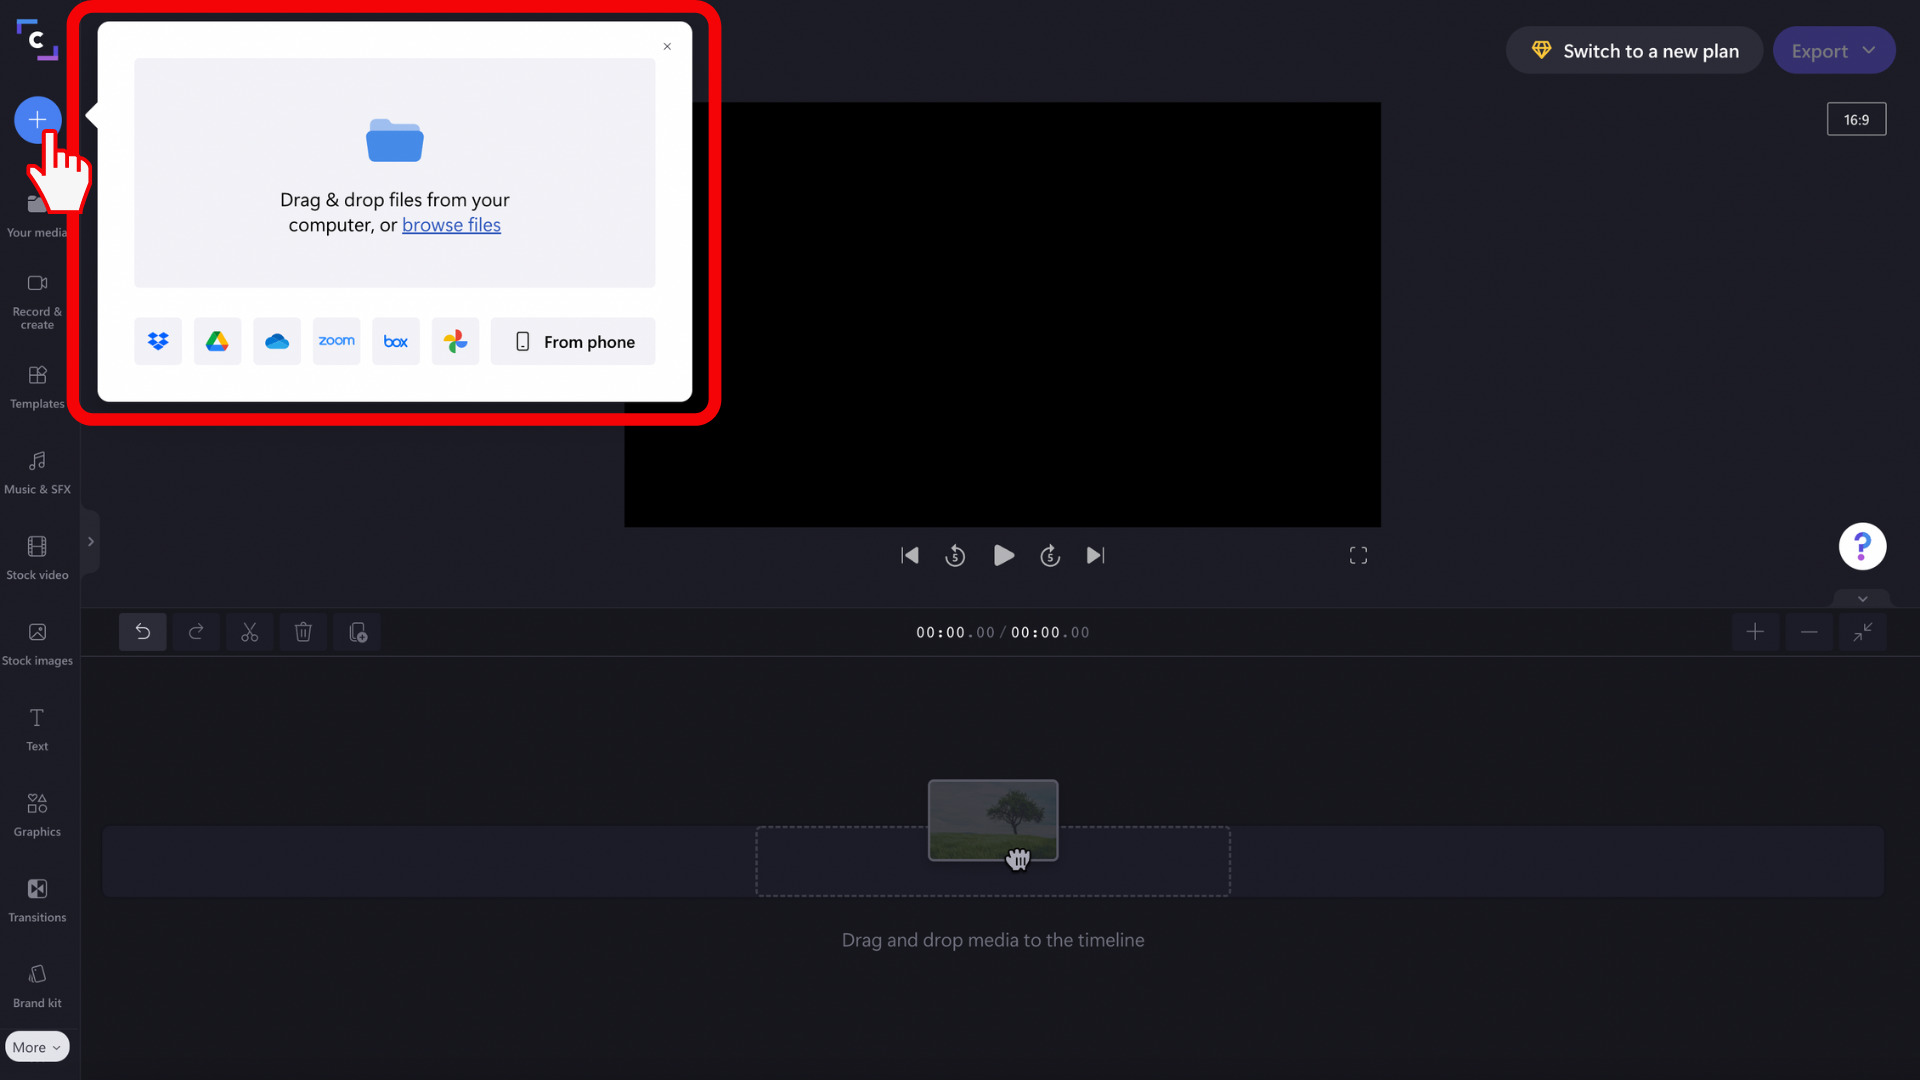1920x1080 pixels.
Task: Expand the More menu in sidebar
Action: pyautogui.click(x=37, y=1046)
